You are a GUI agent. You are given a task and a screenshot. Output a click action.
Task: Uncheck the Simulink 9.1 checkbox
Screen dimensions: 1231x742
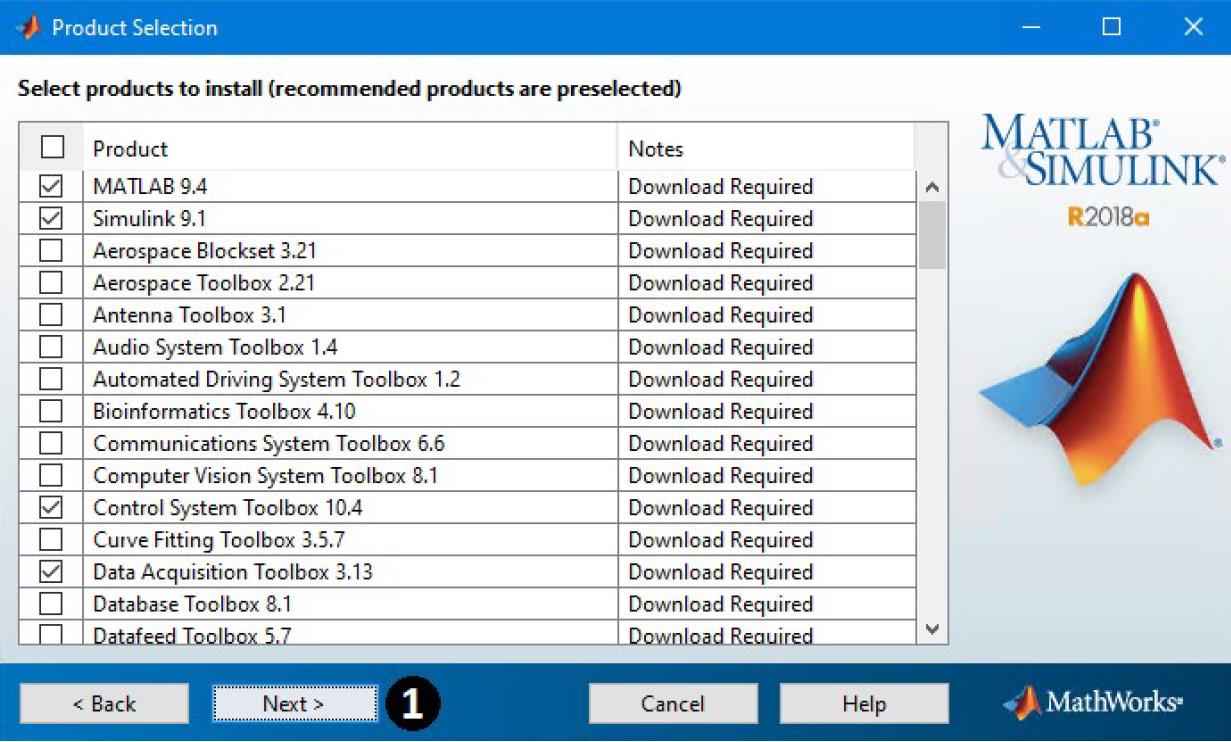tap(50, 219)
